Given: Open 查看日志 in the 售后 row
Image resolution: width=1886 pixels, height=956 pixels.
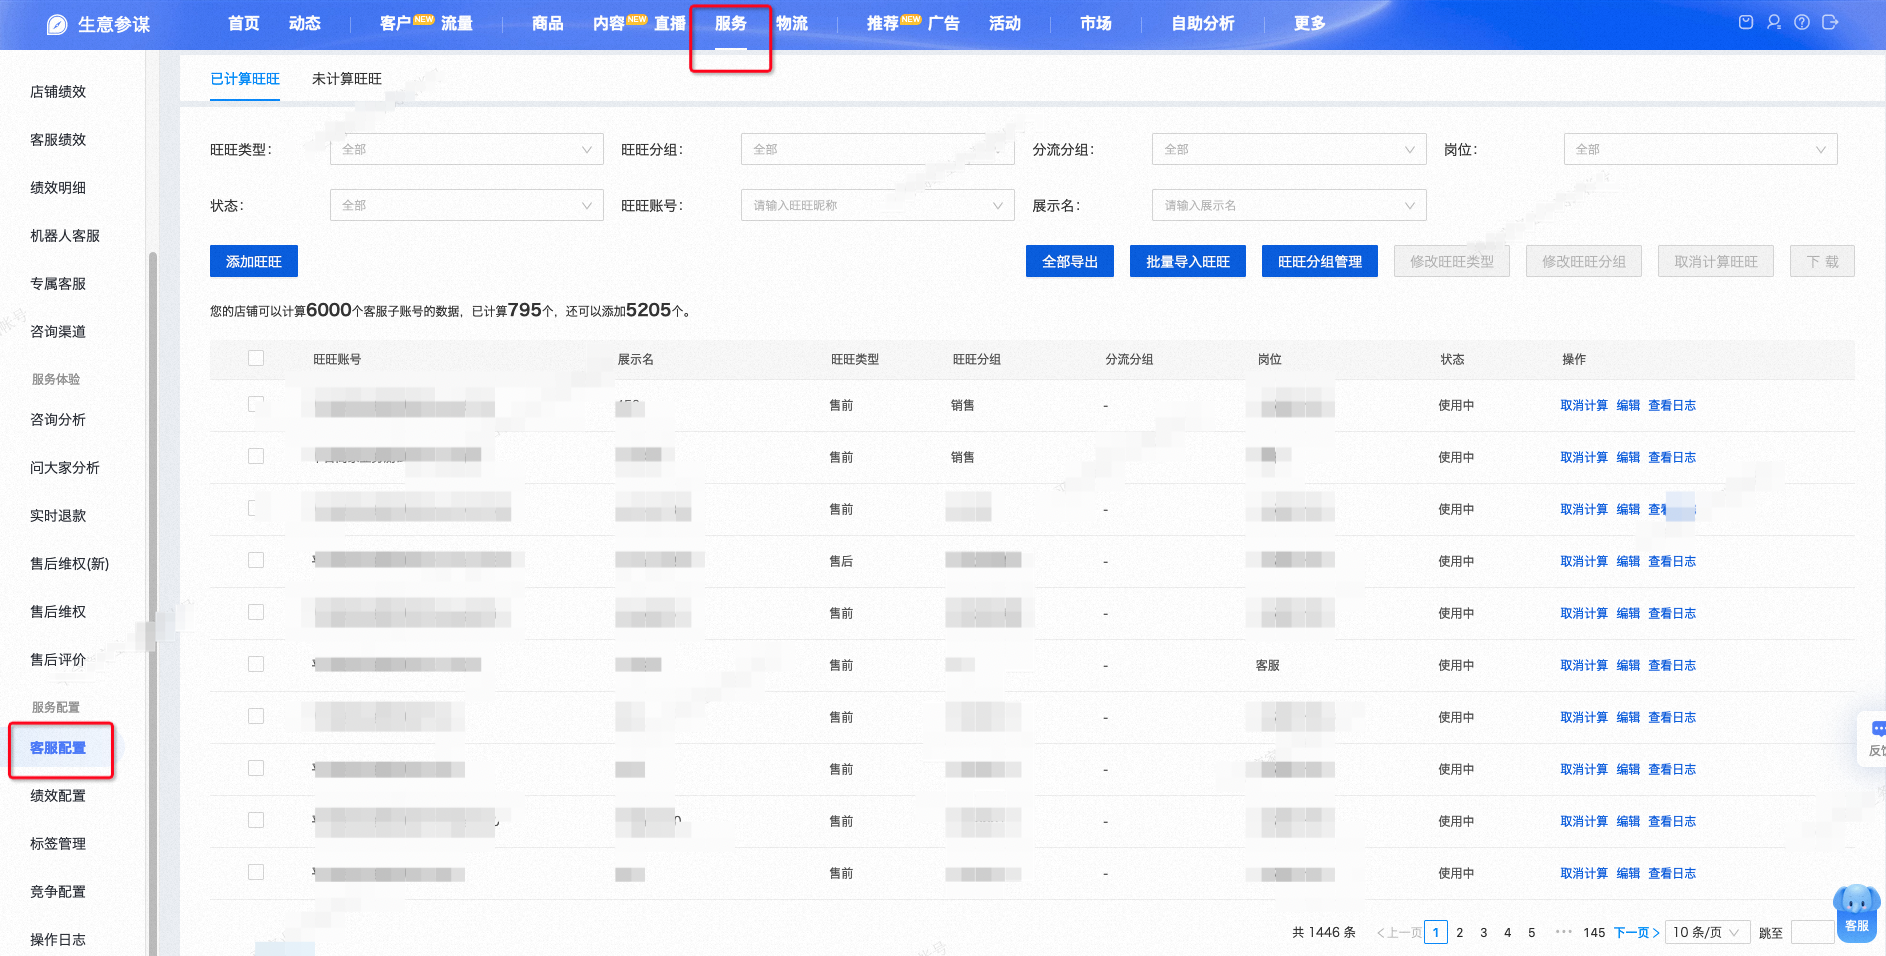Looking at the screenshot, I should [1672, 561].
